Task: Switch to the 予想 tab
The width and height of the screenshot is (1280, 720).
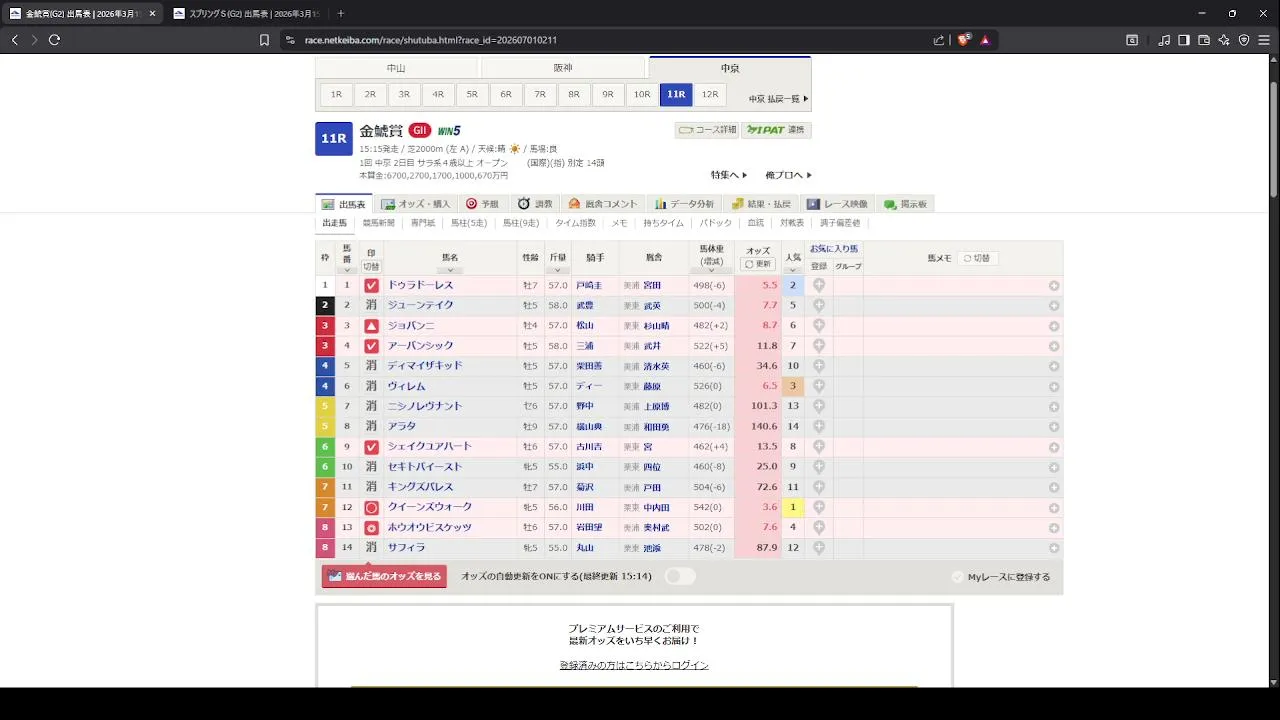Action: (x=482, y=204)
